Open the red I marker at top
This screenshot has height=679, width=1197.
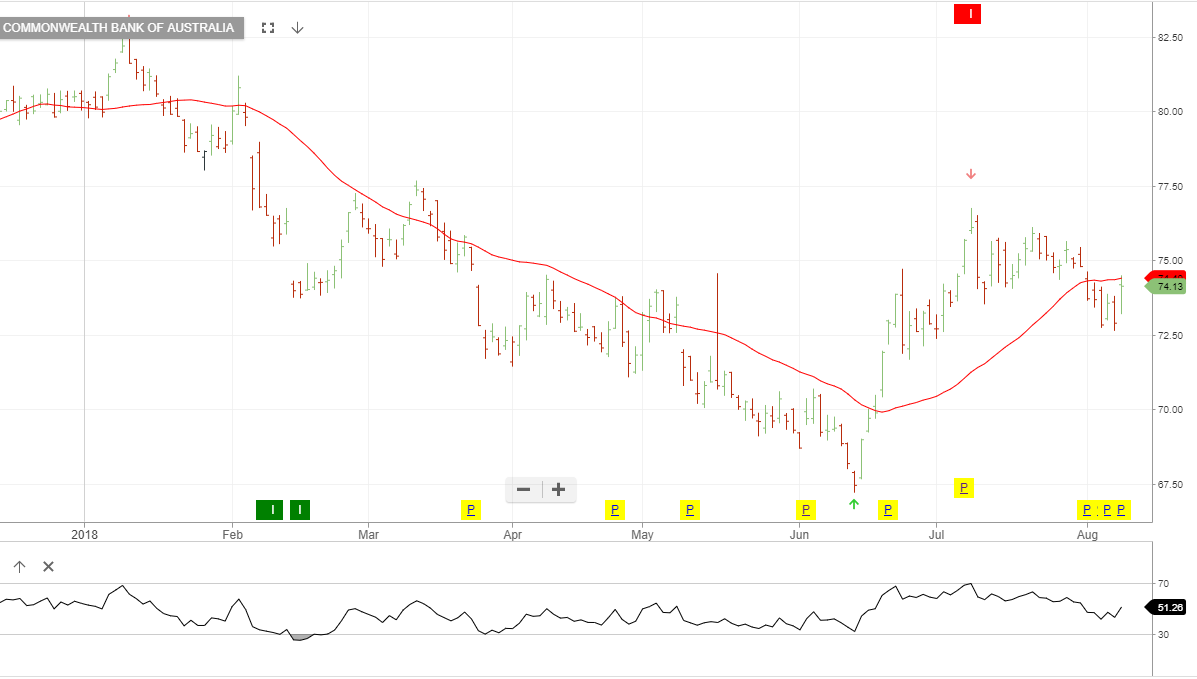click(967, 14)
